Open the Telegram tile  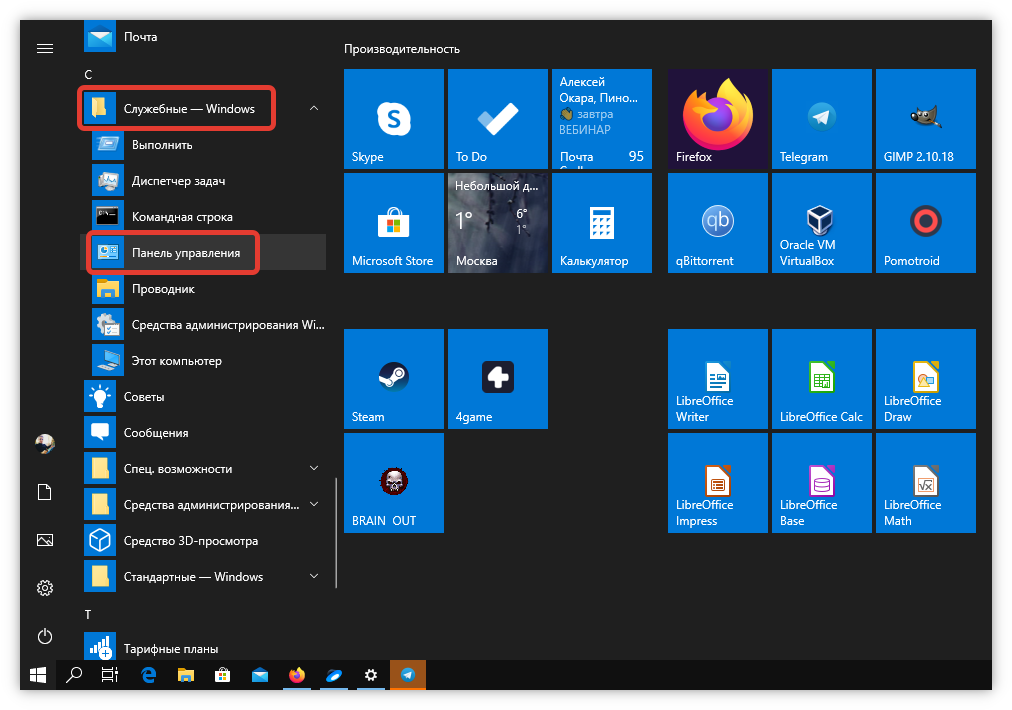click(x=822, y=119)
